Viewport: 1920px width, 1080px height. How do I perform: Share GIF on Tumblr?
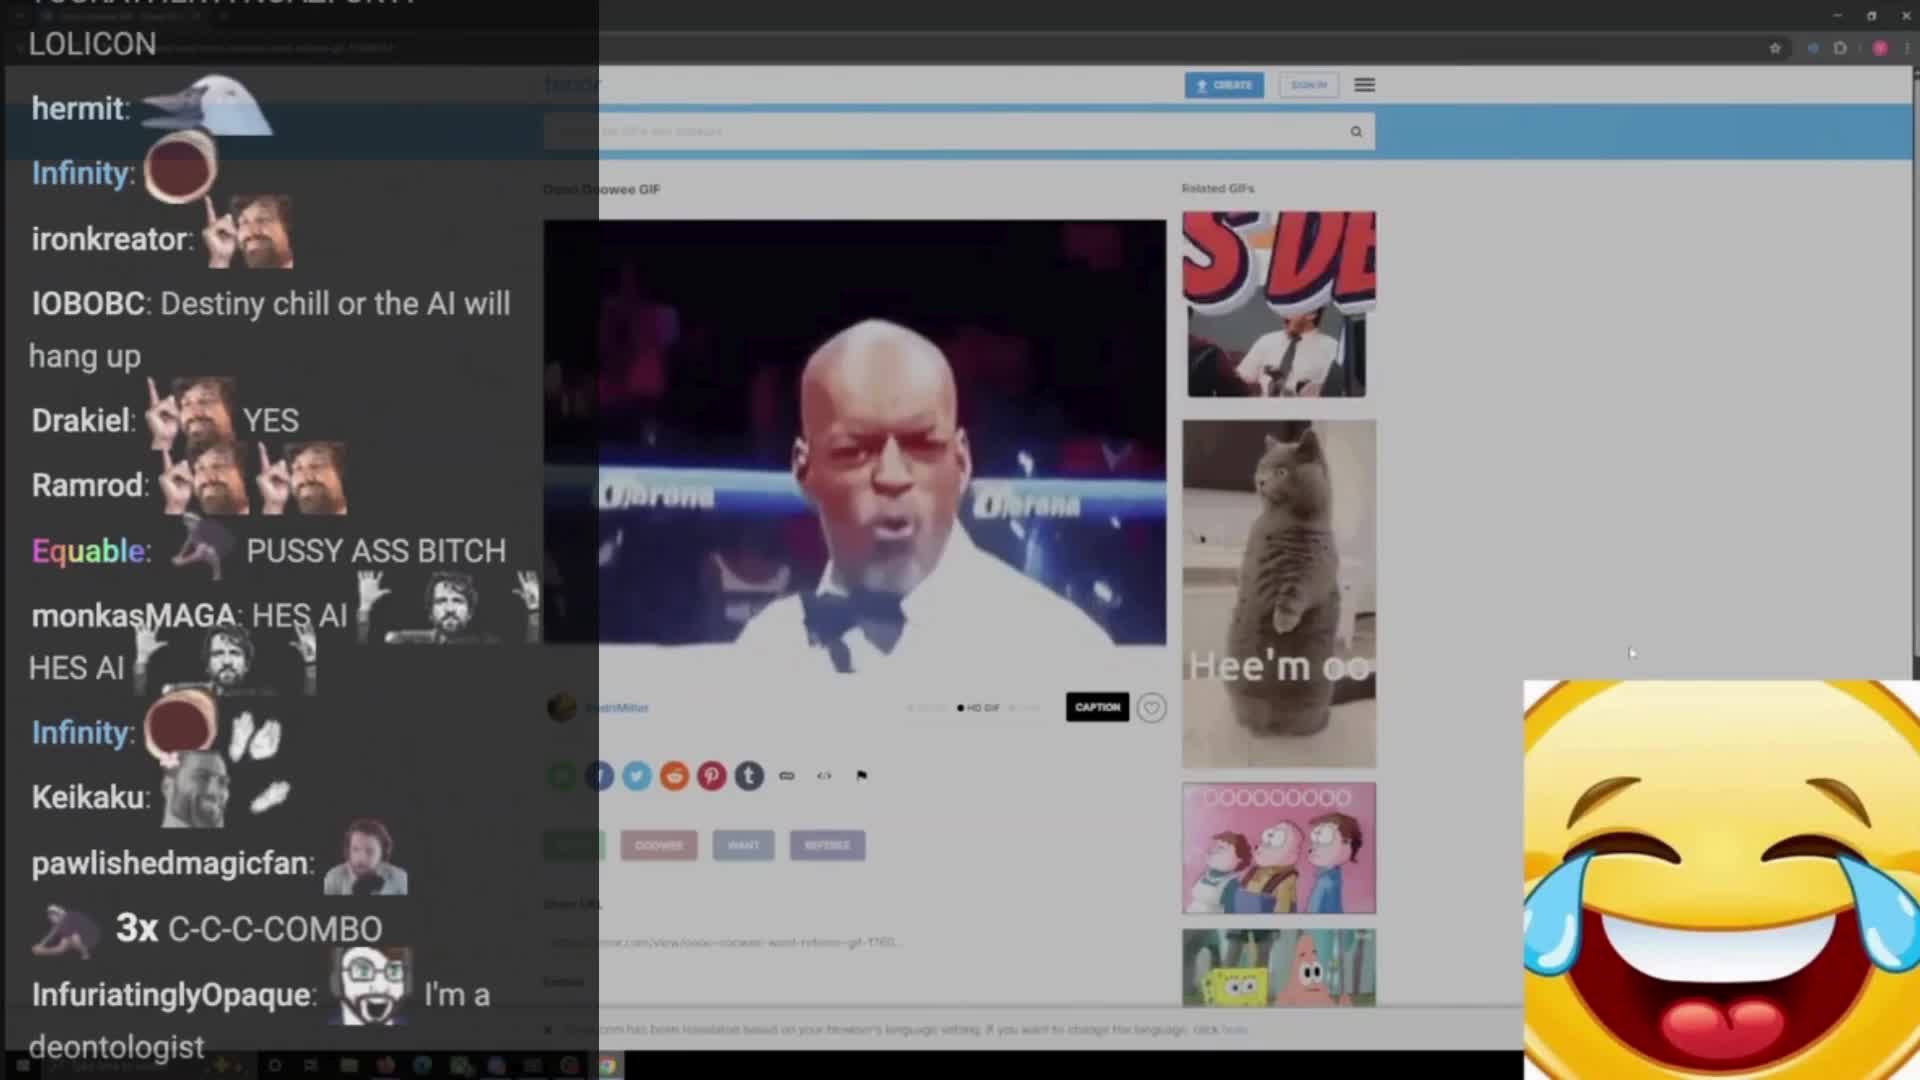749,776
